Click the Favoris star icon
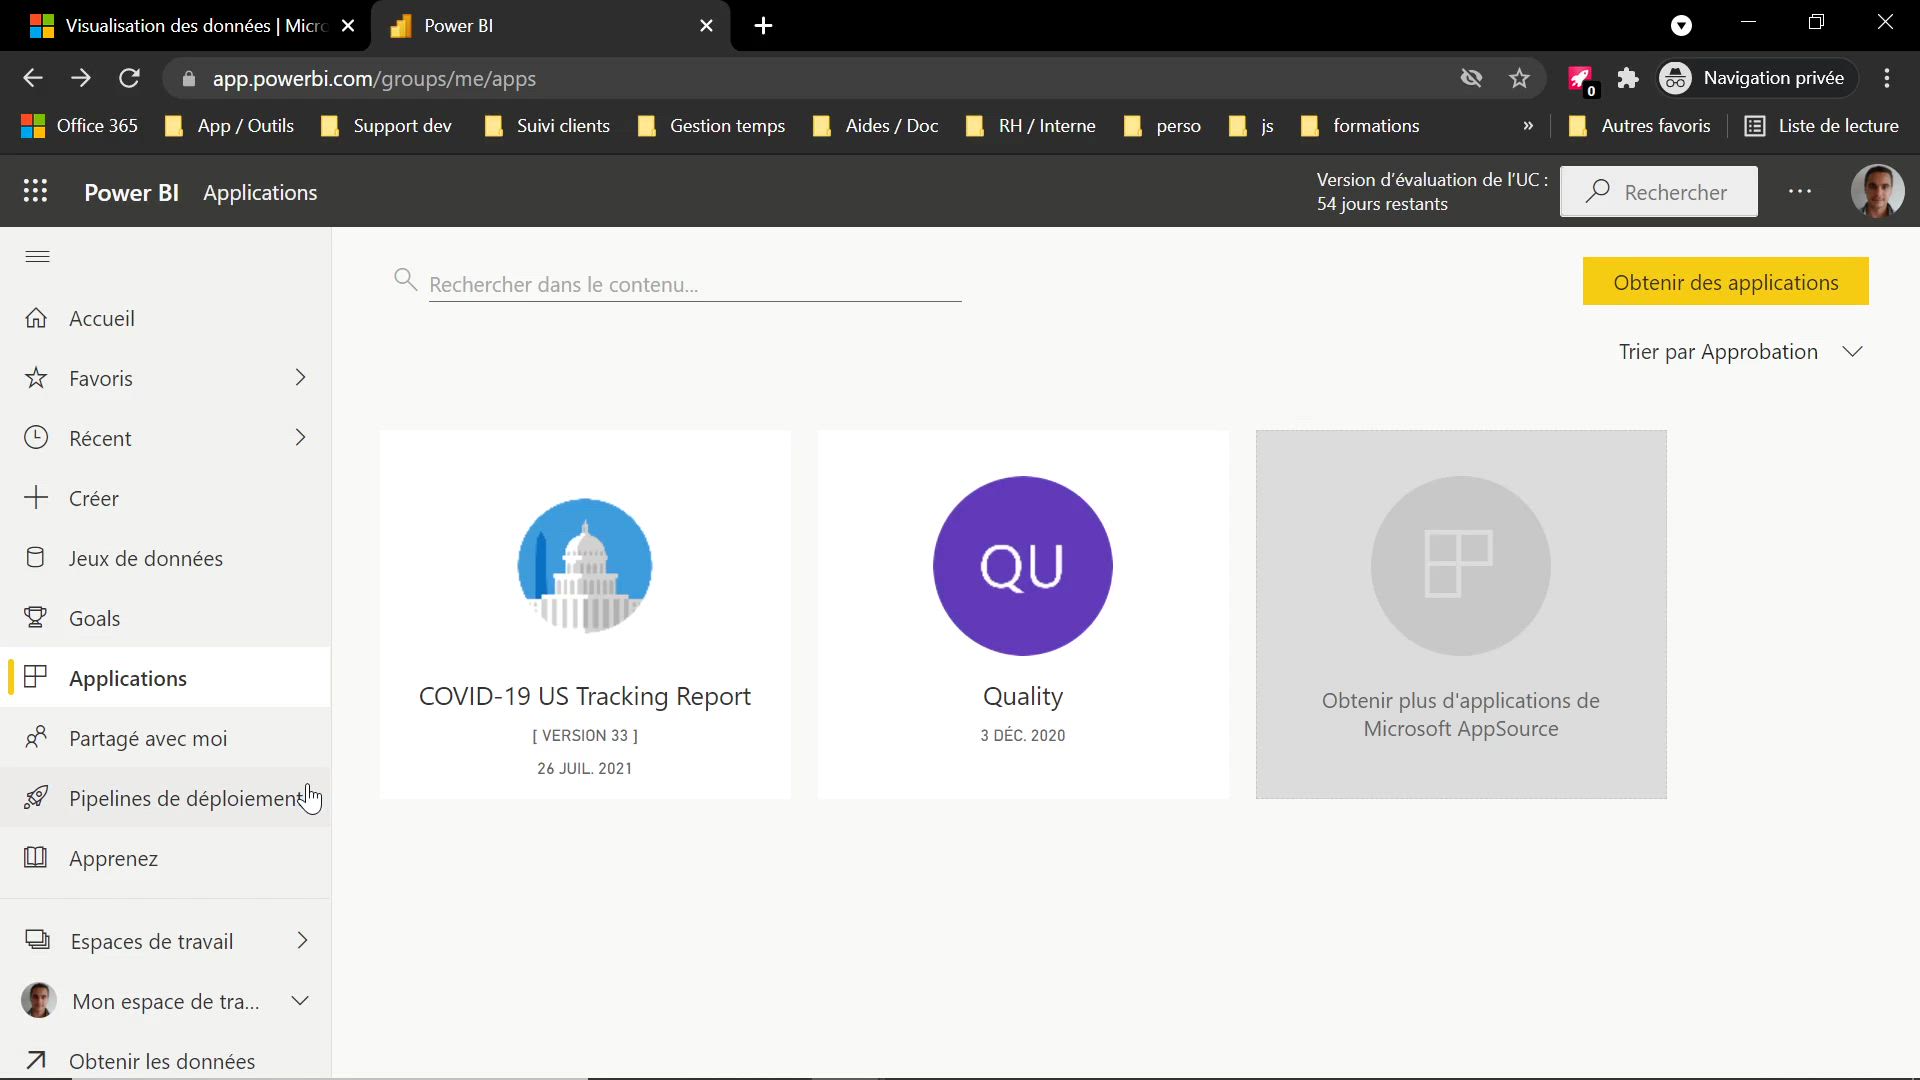Image resolution: width=1920 pixels, height=1080 pixels. (x=36, y=378)
